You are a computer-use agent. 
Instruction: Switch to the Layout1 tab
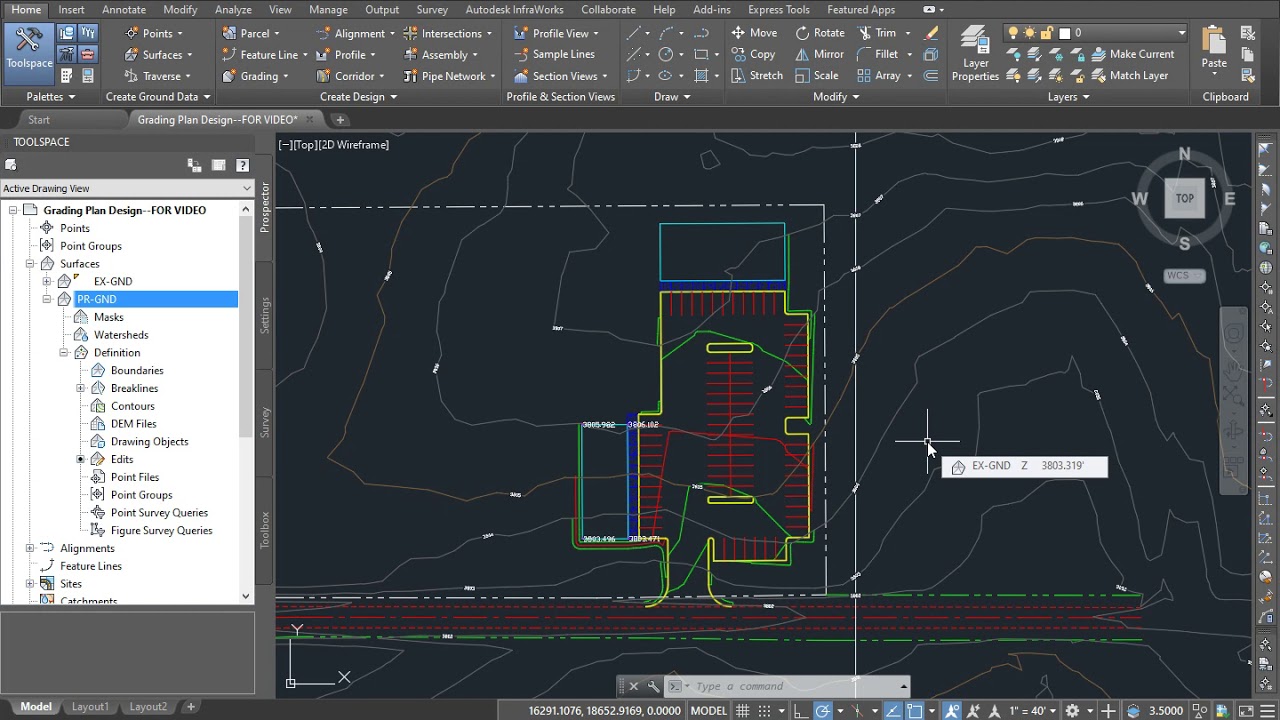(x=90, y=707)
